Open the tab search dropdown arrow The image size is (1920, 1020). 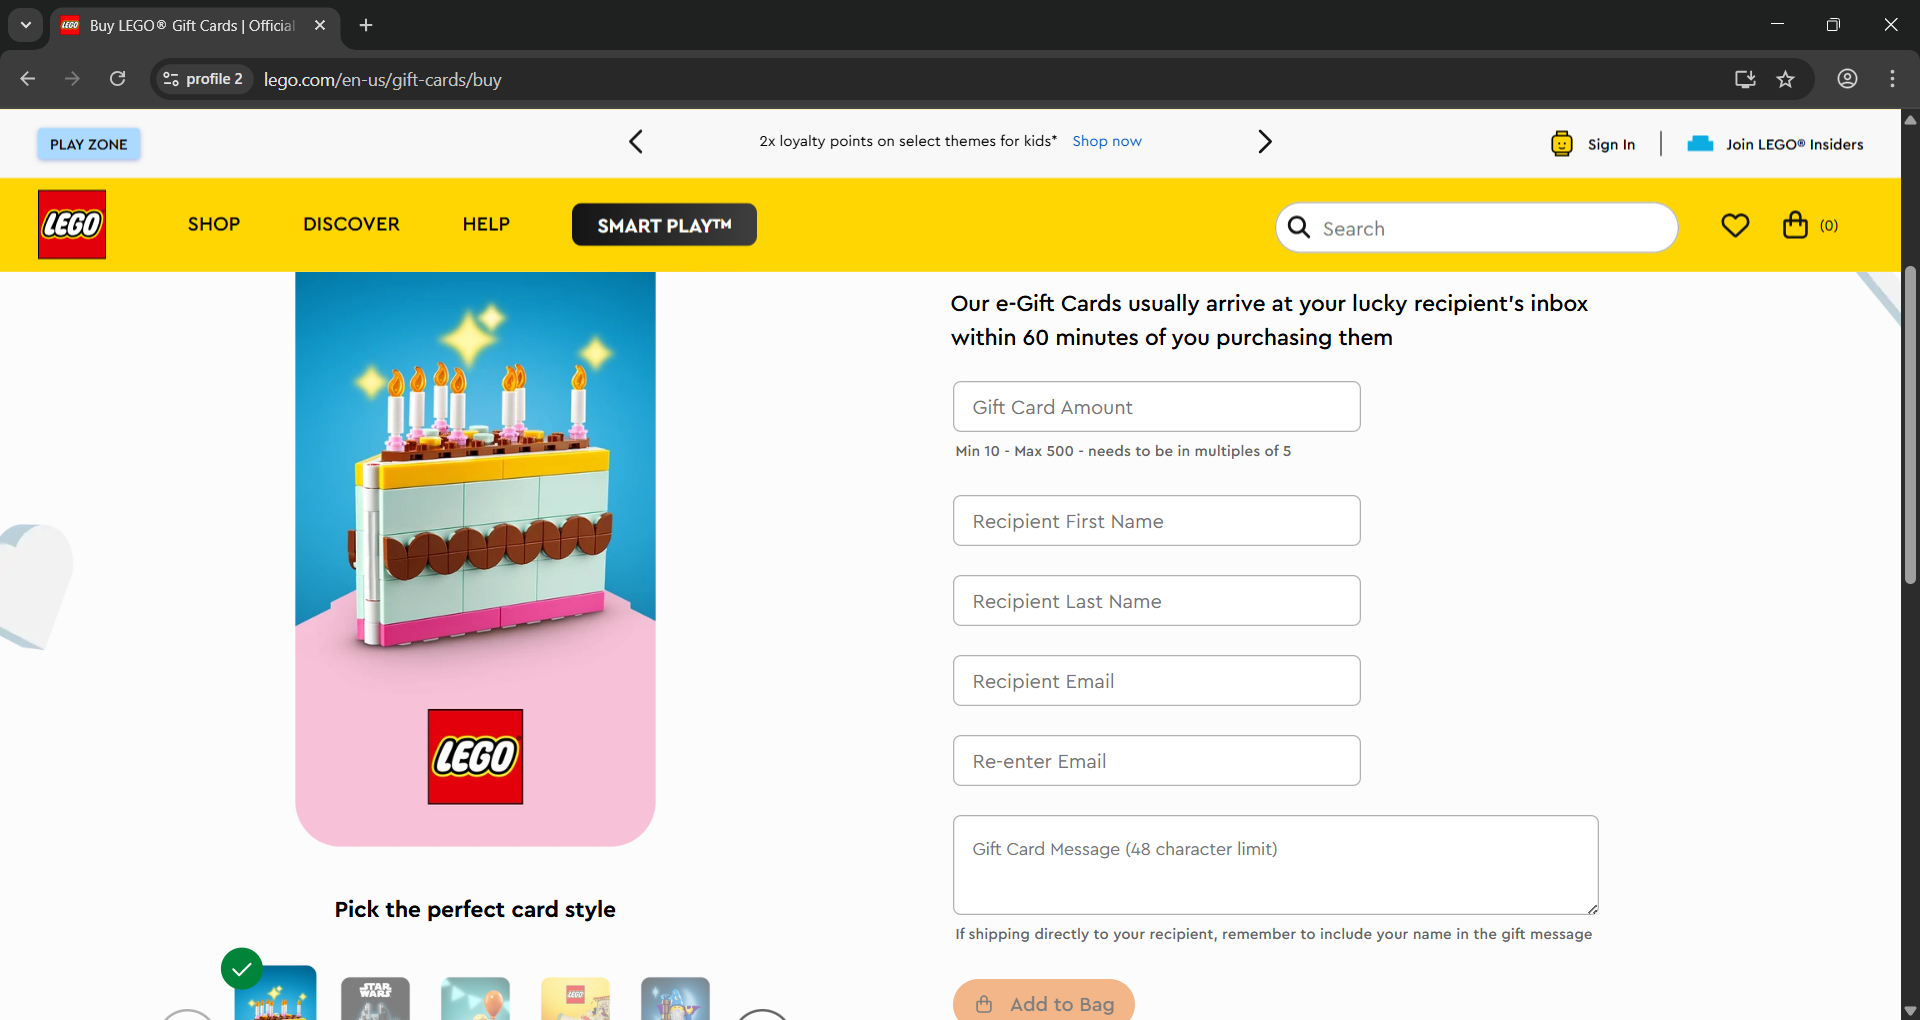click(25, 25)
